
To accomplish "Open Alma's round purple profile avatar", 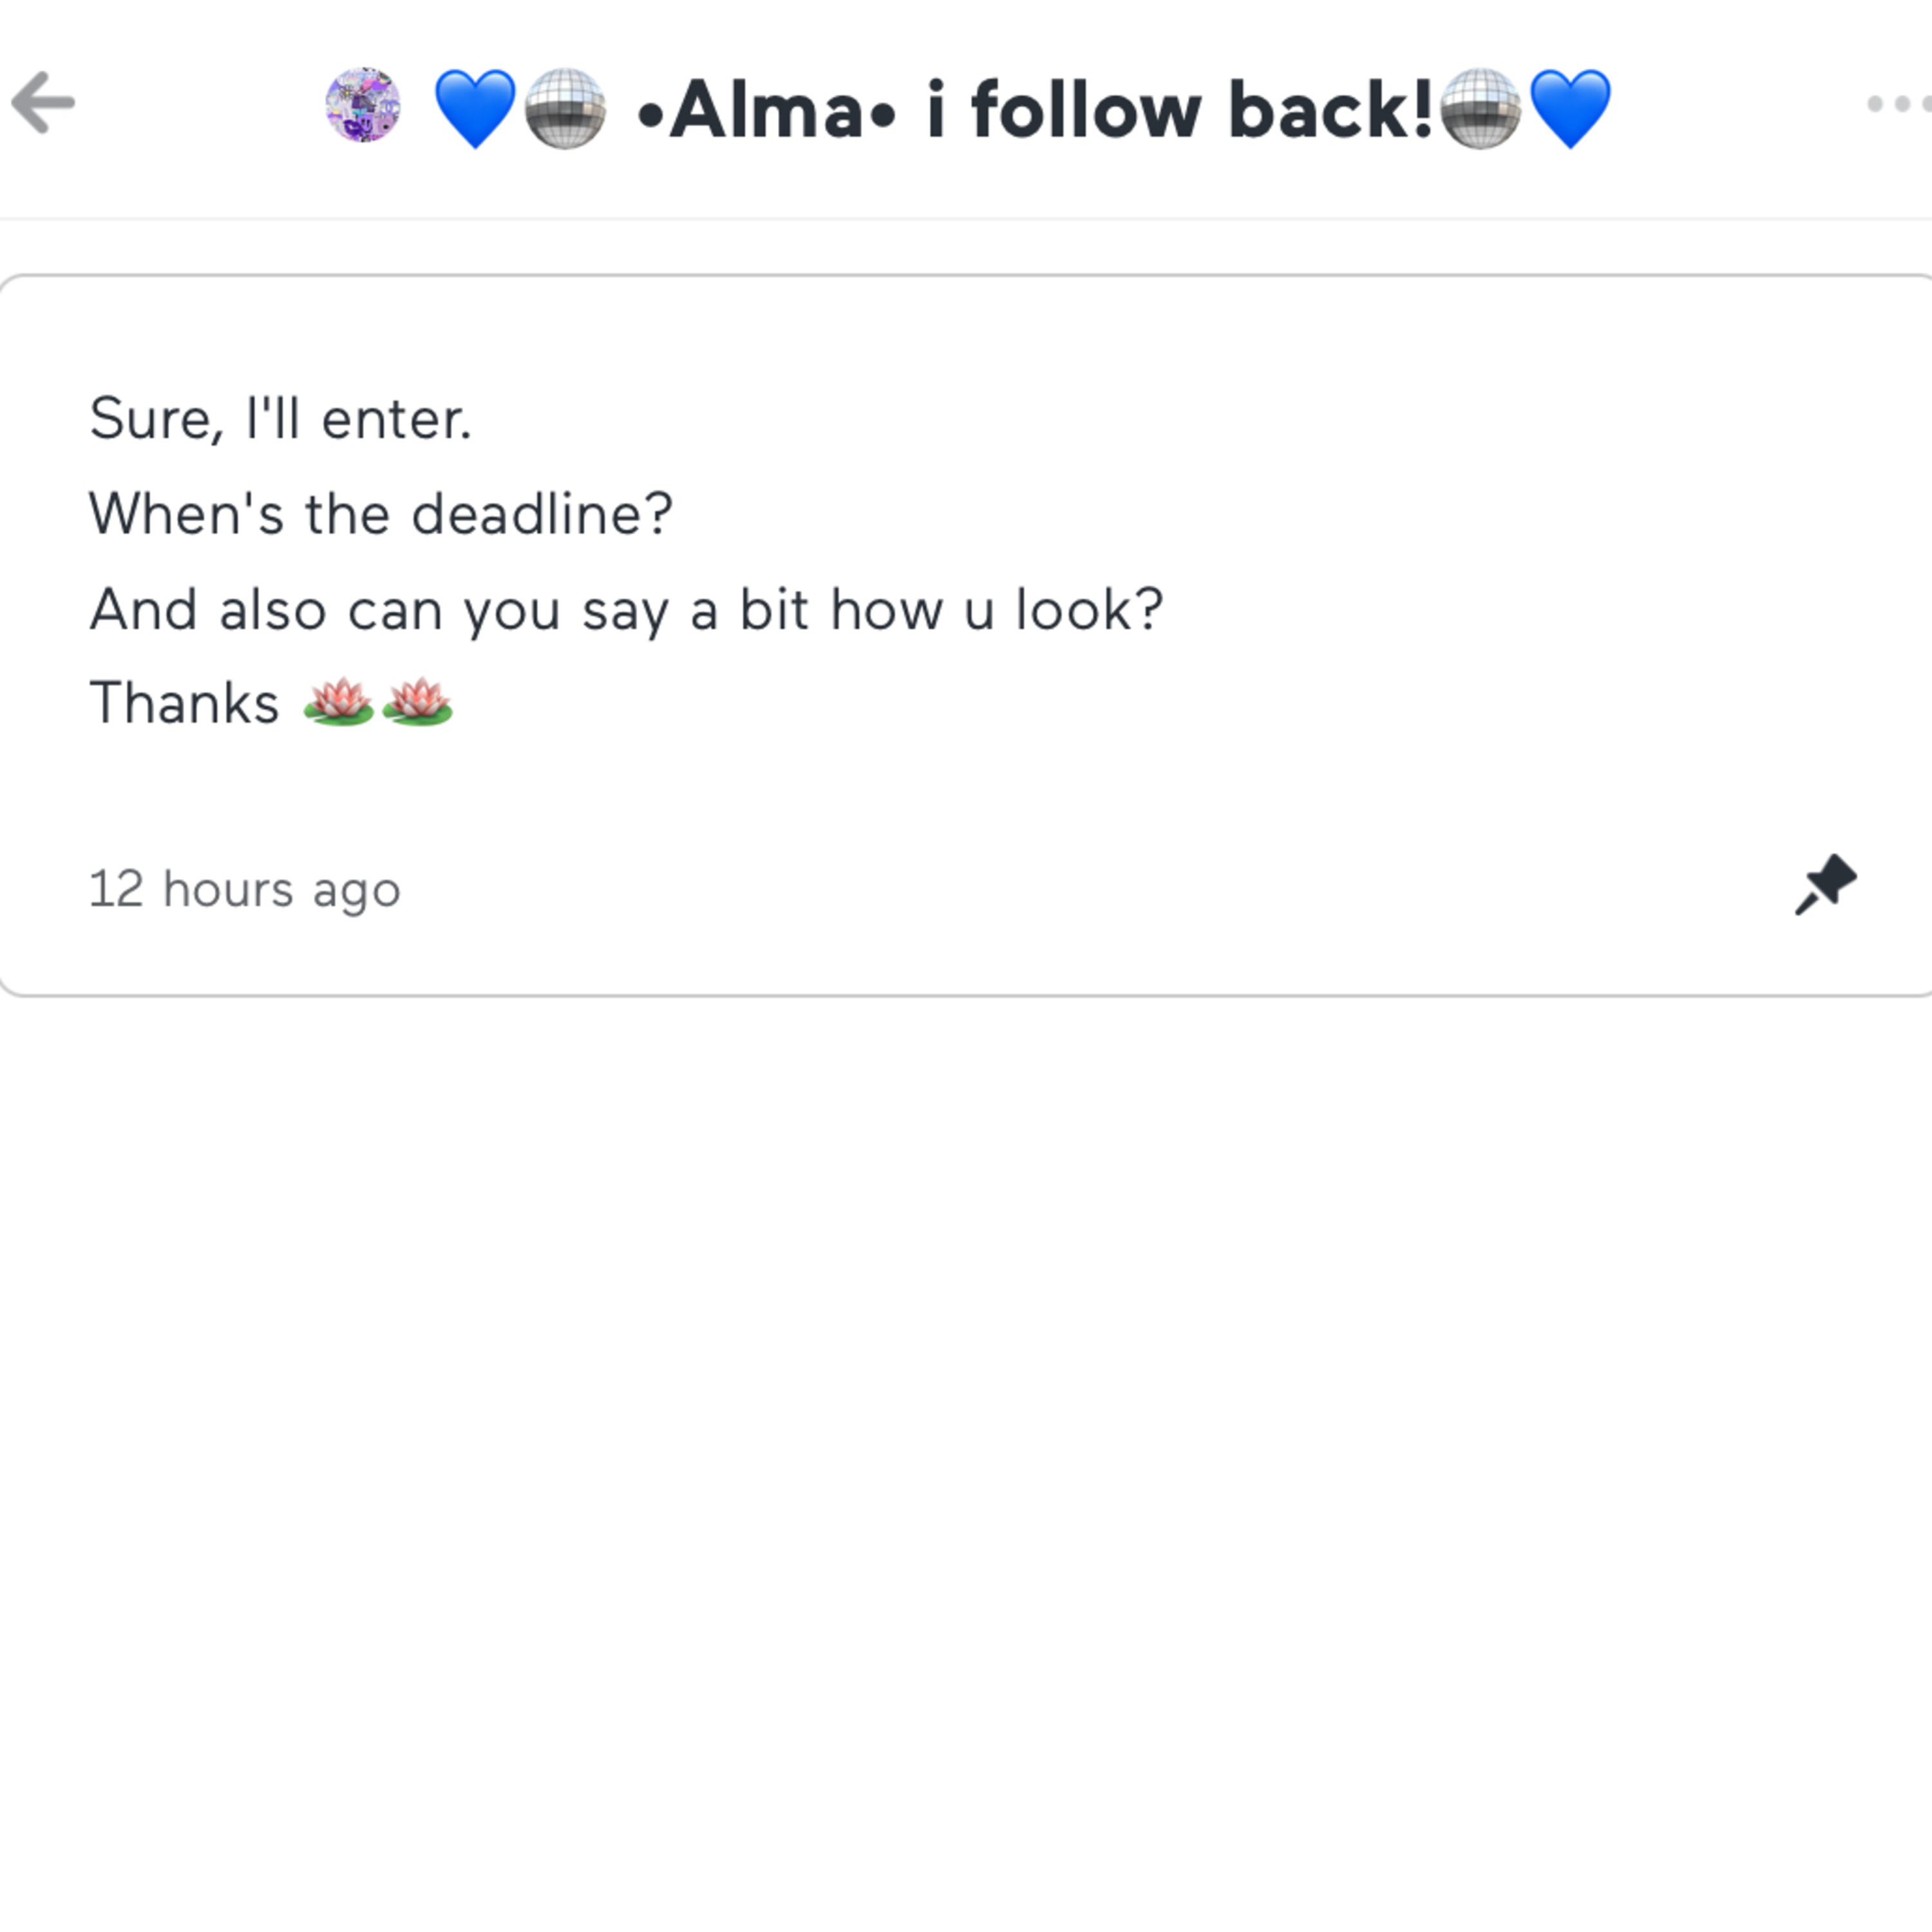I will coord(363,105).
